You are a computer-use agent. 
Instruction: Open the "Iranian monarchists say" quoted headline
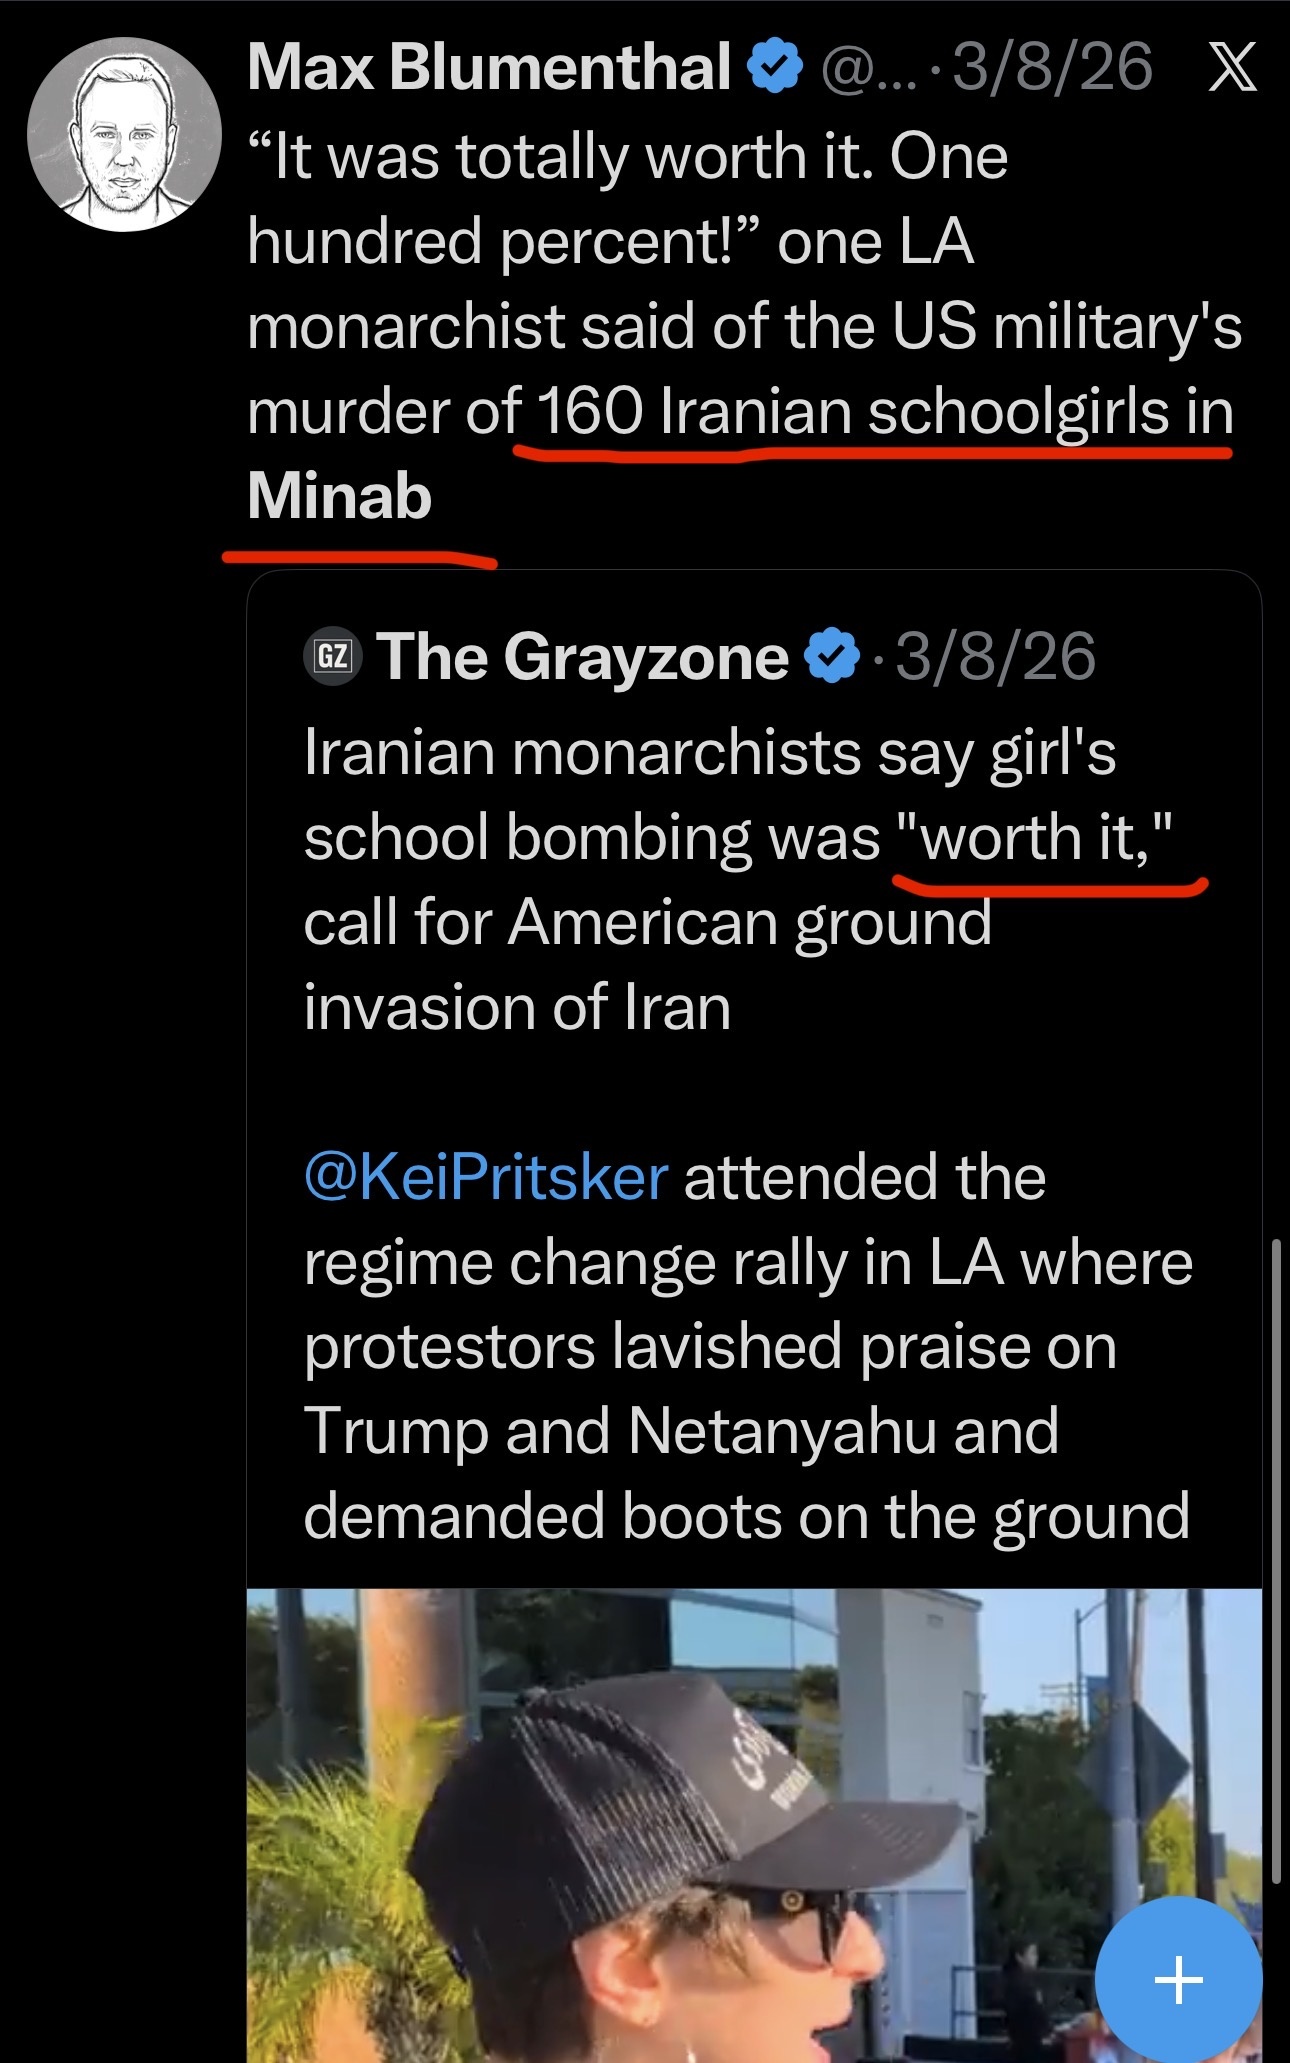pos(709,752)
